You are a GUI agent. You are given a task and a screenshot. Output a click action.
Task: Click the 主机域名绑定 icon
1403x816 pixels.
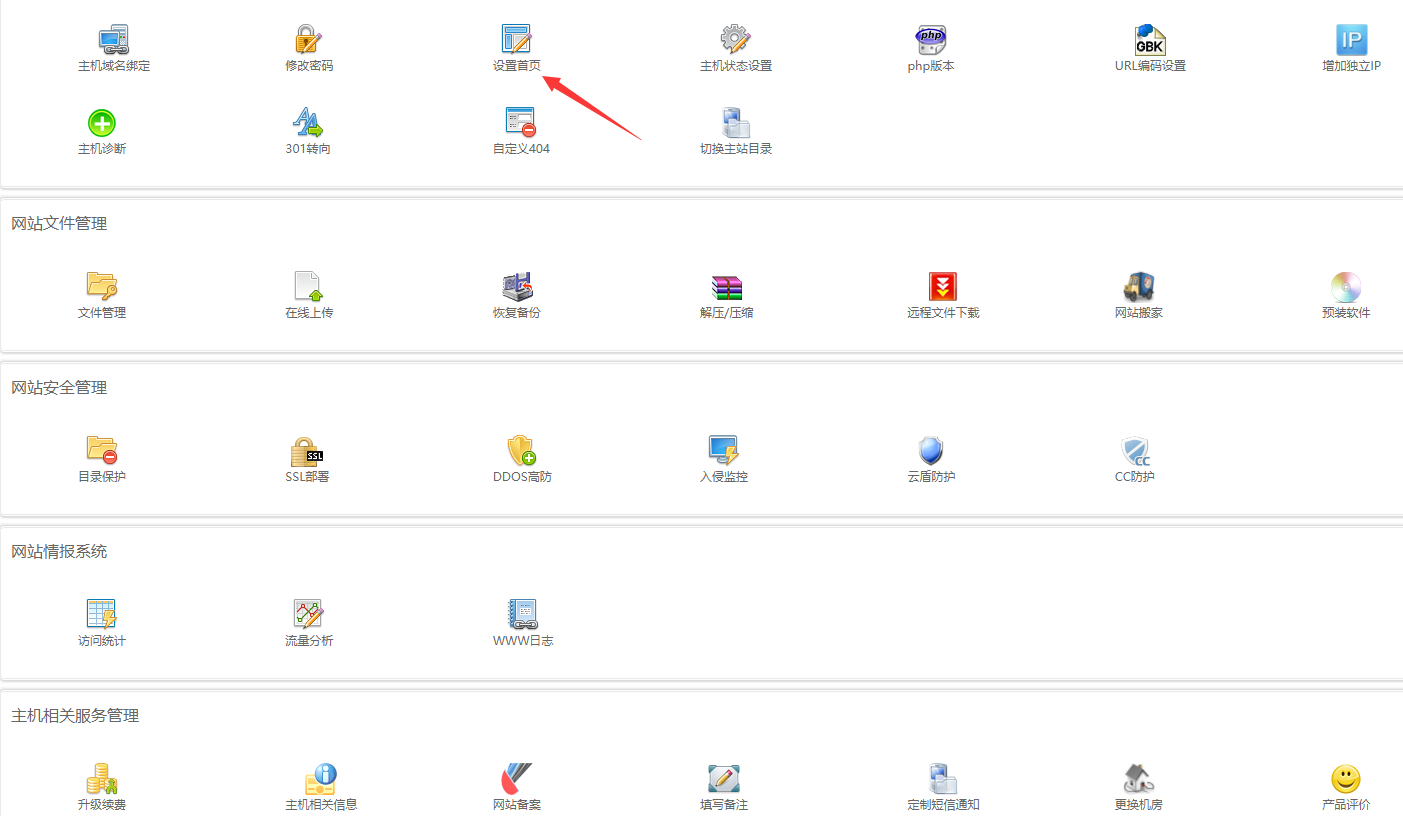(113, 40)
